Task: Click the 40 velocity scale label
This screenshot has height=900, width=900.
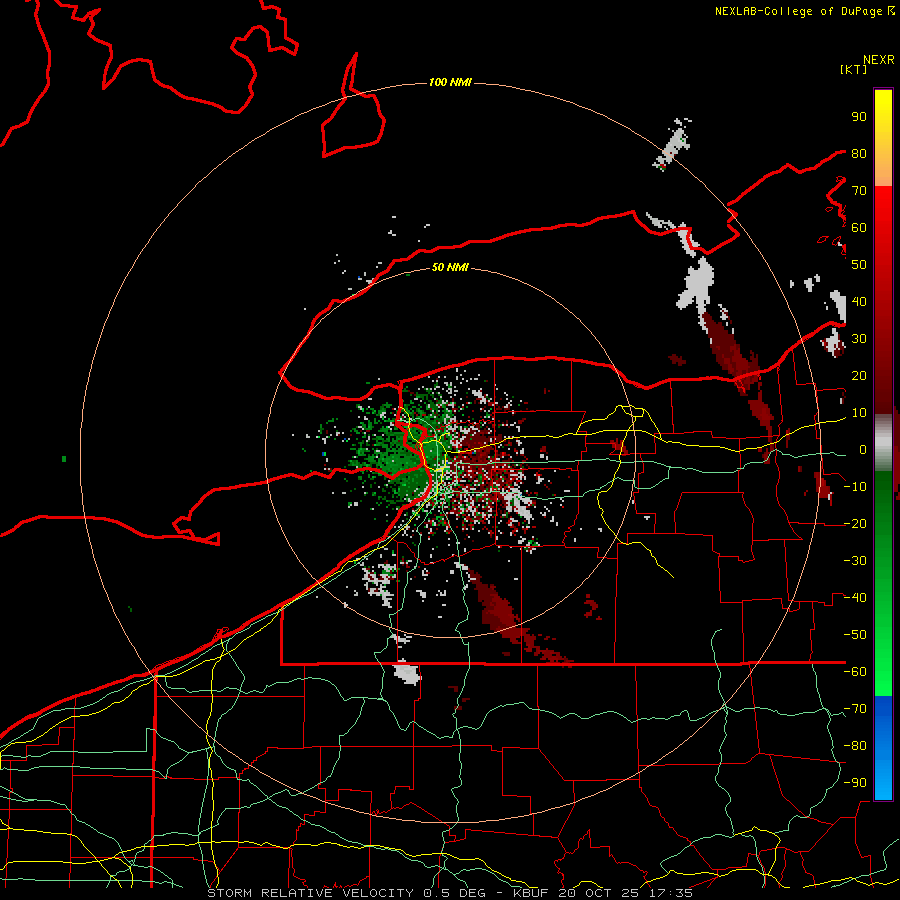Action: pos(859,302)
